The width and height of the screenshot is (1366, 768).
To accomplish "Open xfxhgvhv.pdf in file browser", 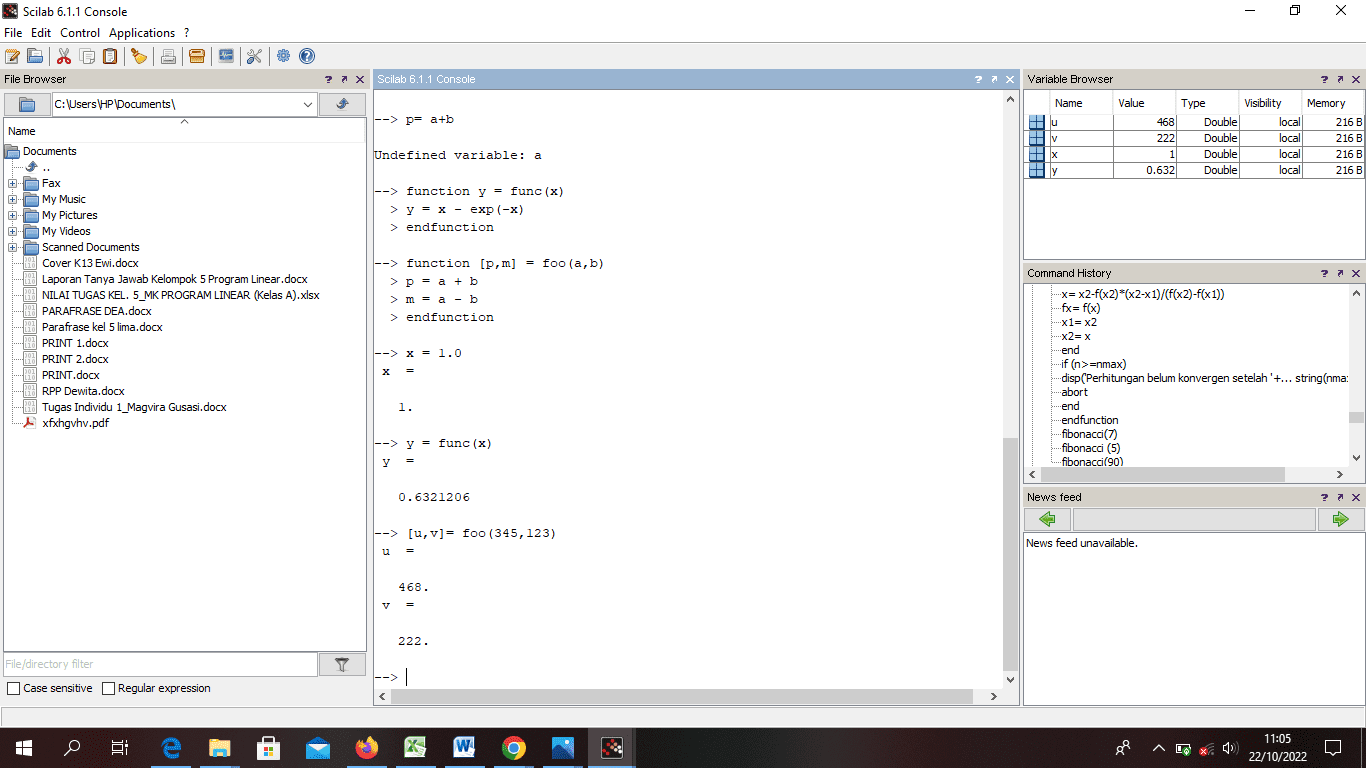I will point(75,423).
